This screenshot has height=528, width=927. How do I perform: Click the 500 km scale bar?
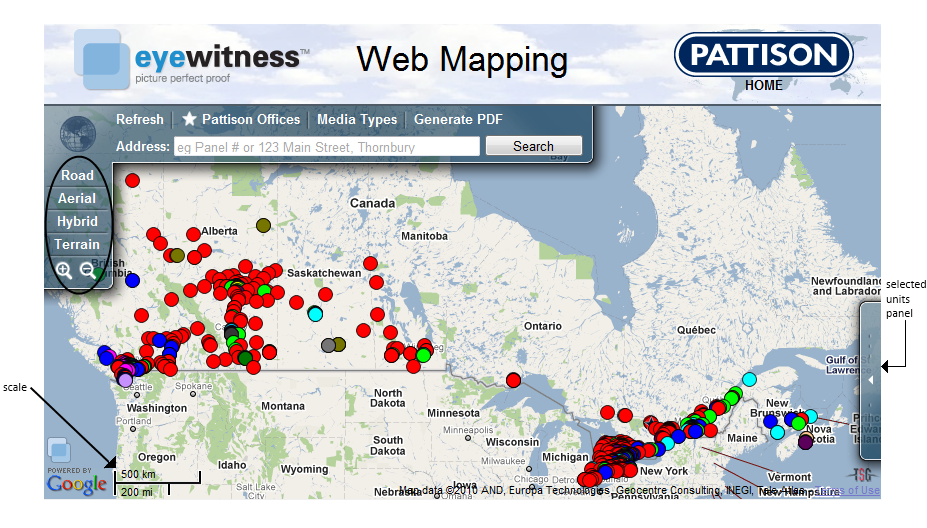click(158, 478)
